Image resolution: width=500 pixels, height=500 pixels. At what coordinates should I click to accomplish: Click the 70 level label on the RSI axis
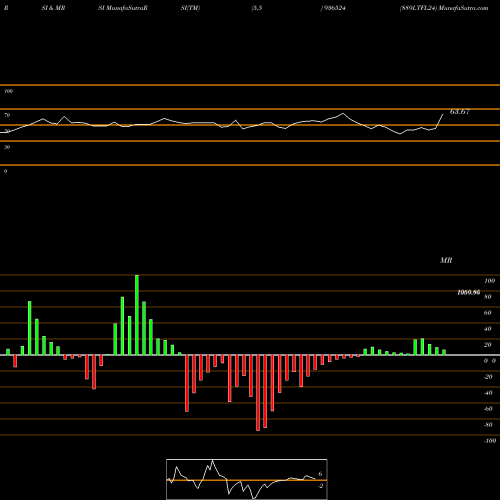pos(7,115)
